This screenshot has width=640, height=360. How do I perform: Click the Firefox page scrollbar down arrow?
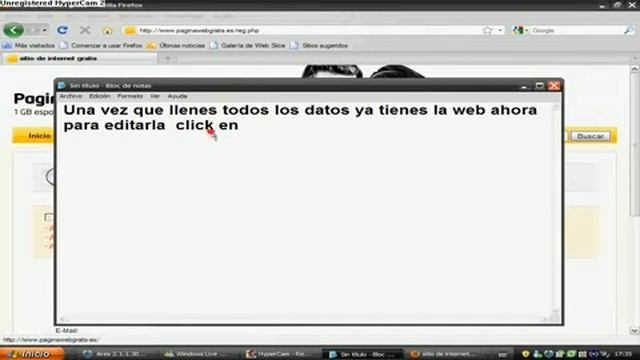coord(634,331)
